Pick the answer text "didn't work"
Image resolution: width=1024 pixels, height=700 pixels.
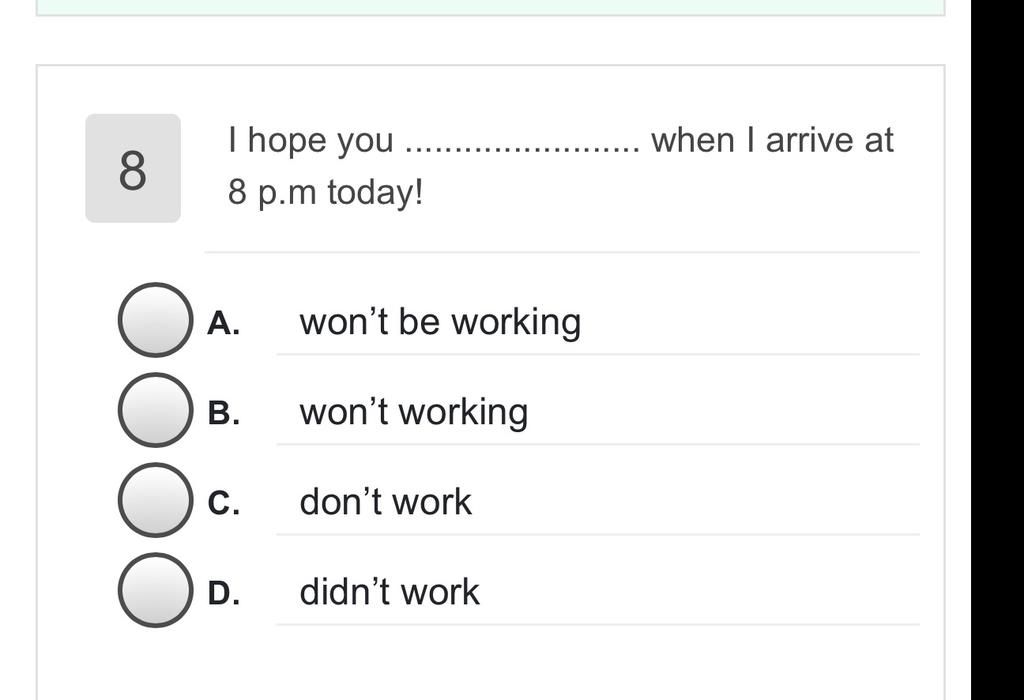[x=389, y=592]
